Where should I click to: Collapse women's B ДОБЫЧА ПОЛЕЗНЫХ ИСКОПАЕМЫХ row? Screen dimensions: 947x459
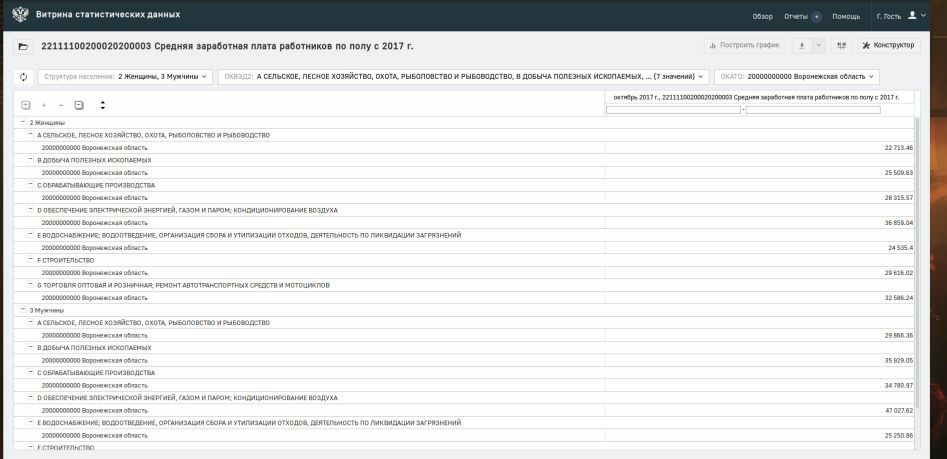pyautogui.click(x=31, y=160)
